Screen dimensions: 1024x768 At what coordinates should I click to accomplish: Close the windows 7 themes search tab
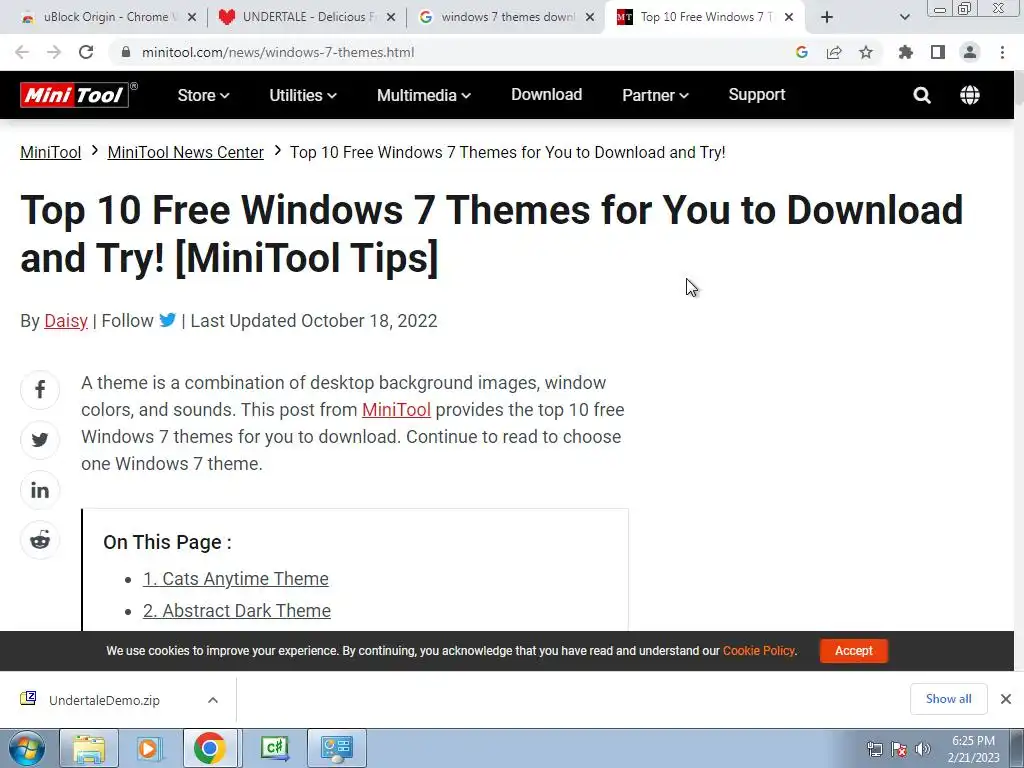pos(590,18)
